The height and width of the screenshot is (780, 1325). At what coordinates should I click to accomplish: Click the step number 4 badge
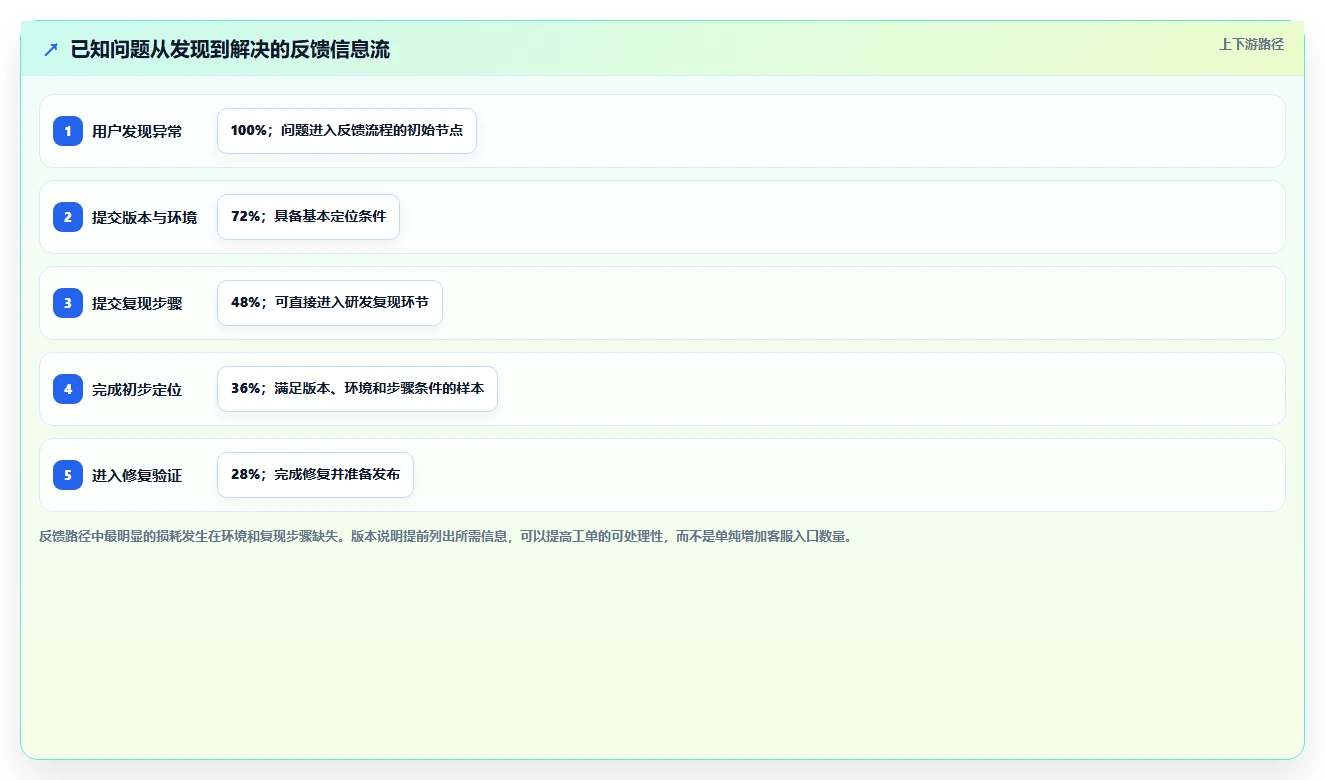(68, 389)
